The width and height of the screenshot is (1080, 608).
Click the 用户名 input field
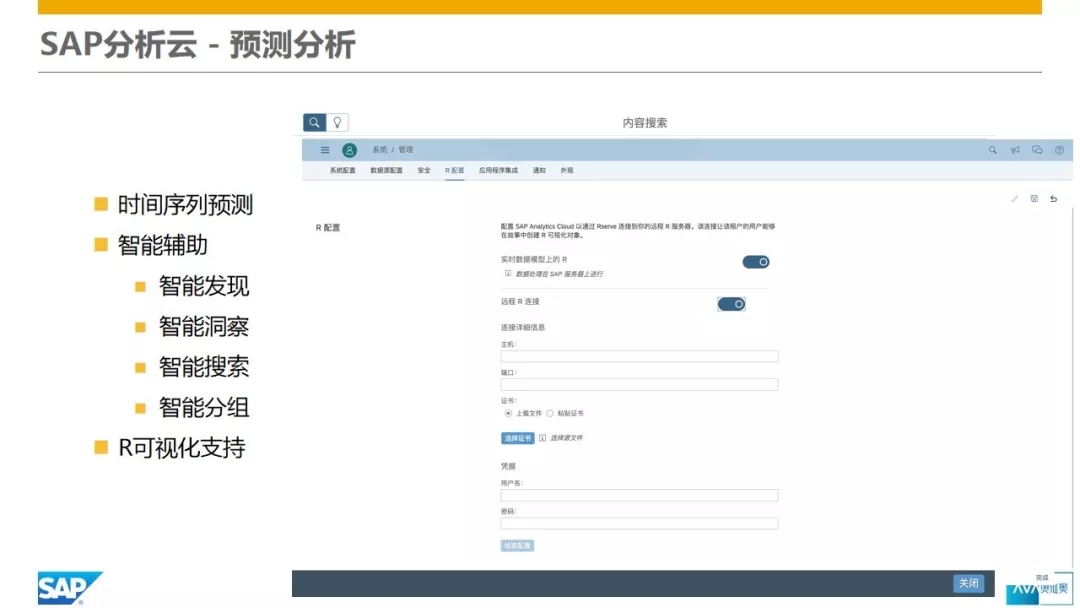pyautogui.click(x=639, y=496)
